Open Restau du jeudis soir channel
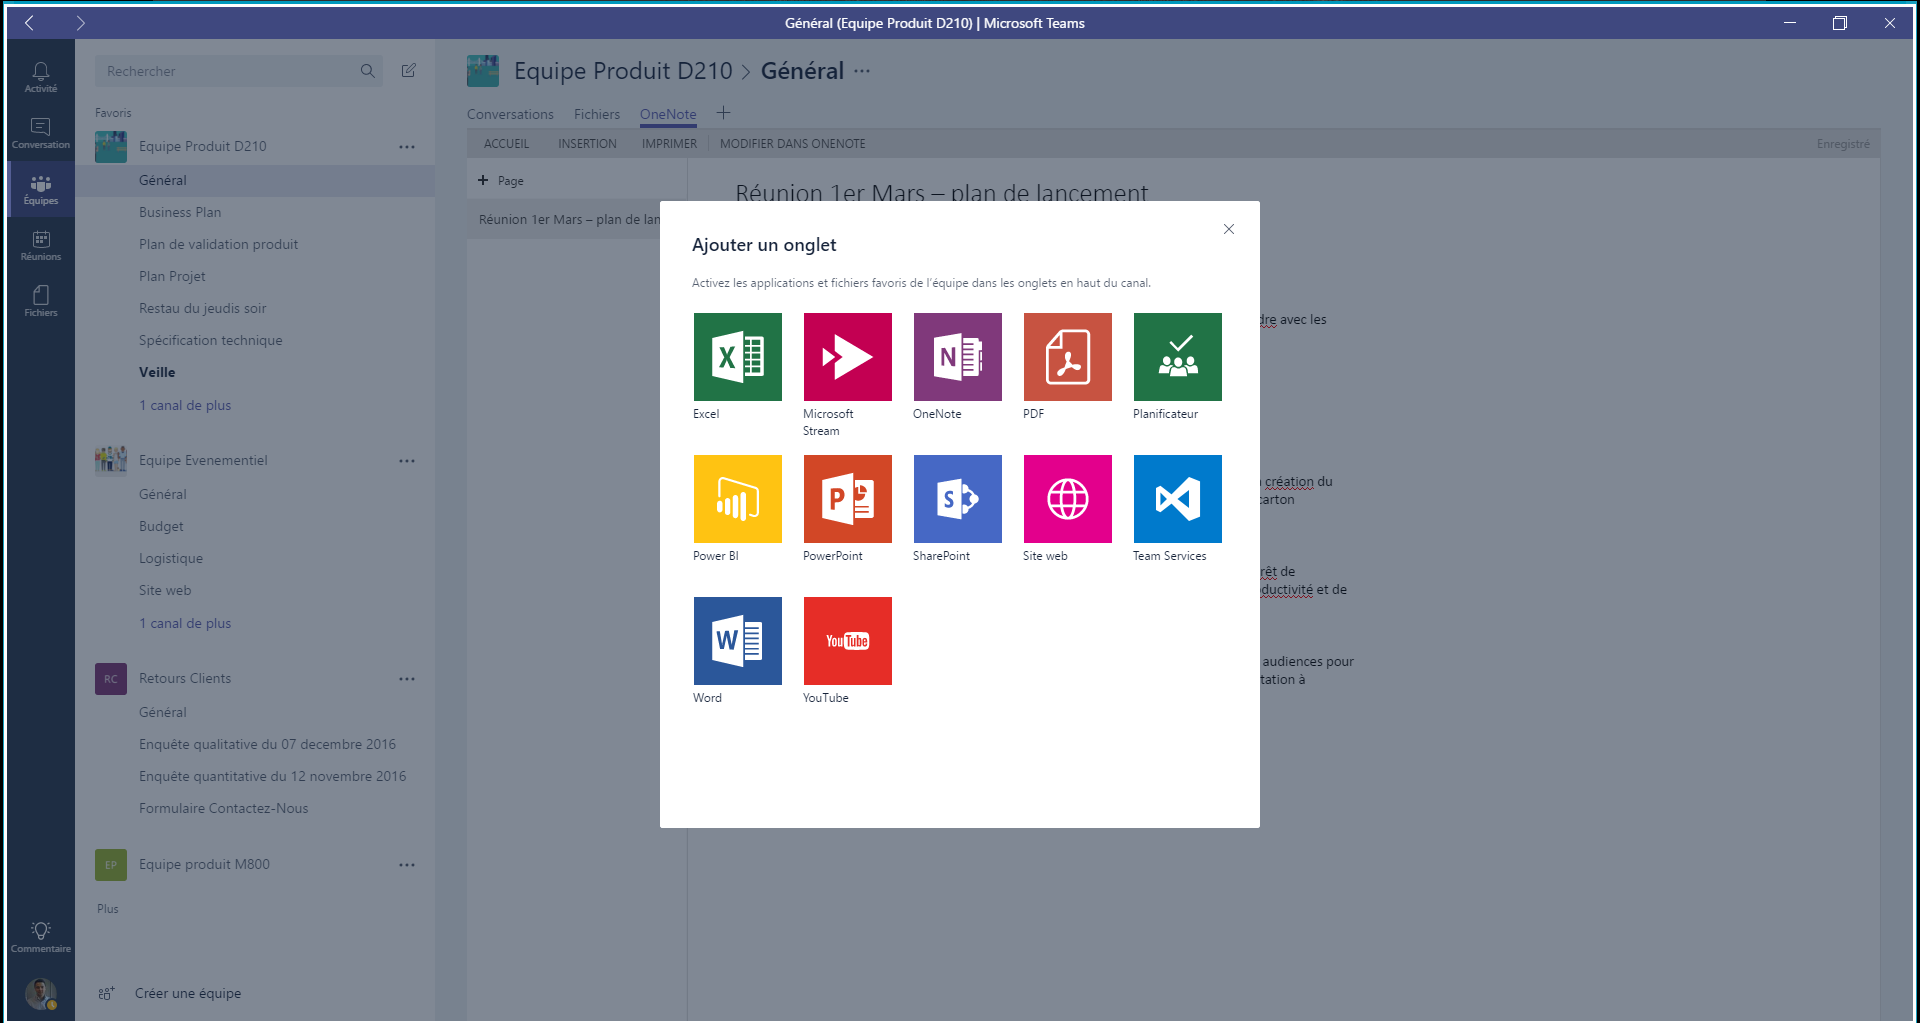1920x1023 pixels. pyautogui.click(x=202, y=308)
